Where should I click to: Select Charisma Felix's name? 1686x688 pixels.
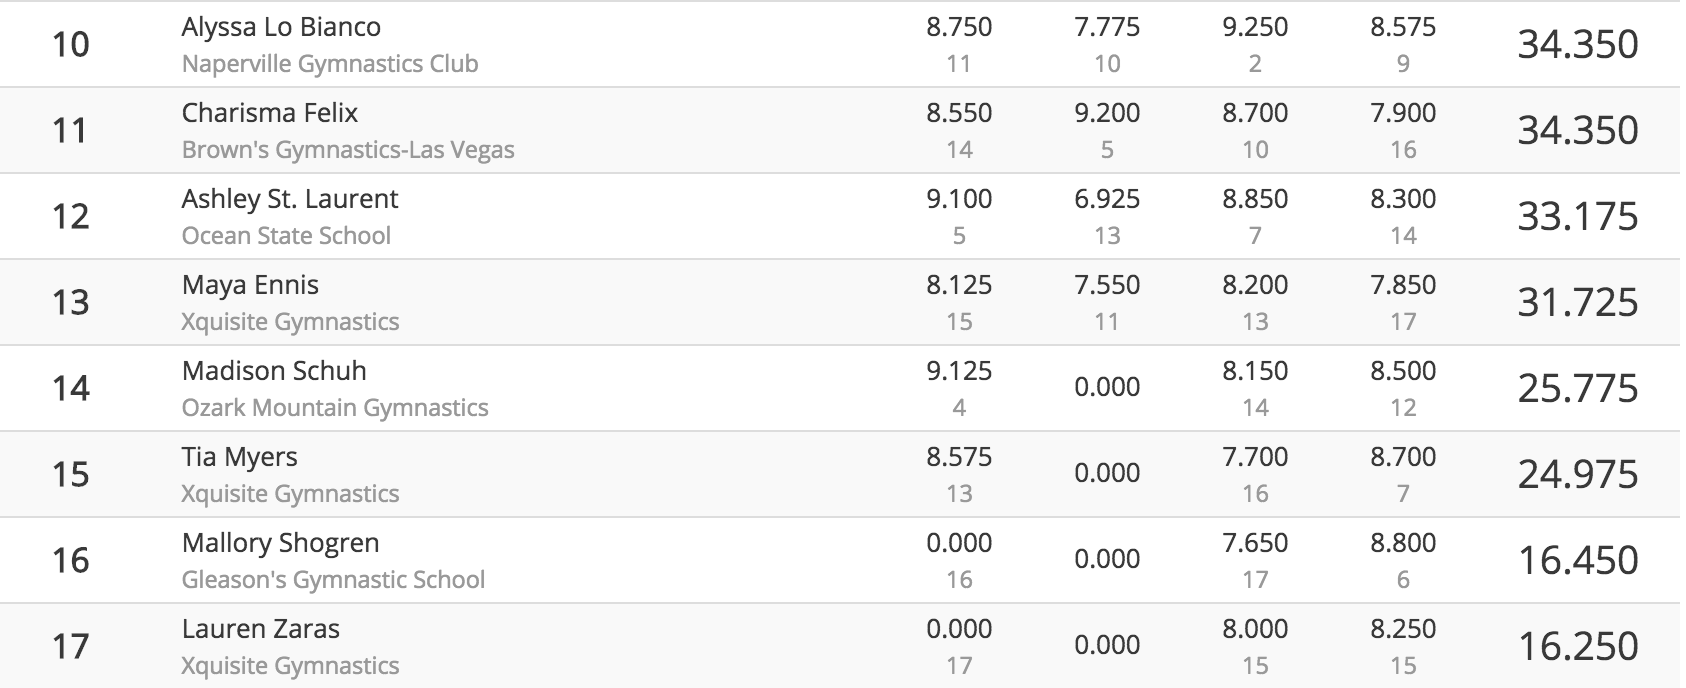tap(270, 113)
